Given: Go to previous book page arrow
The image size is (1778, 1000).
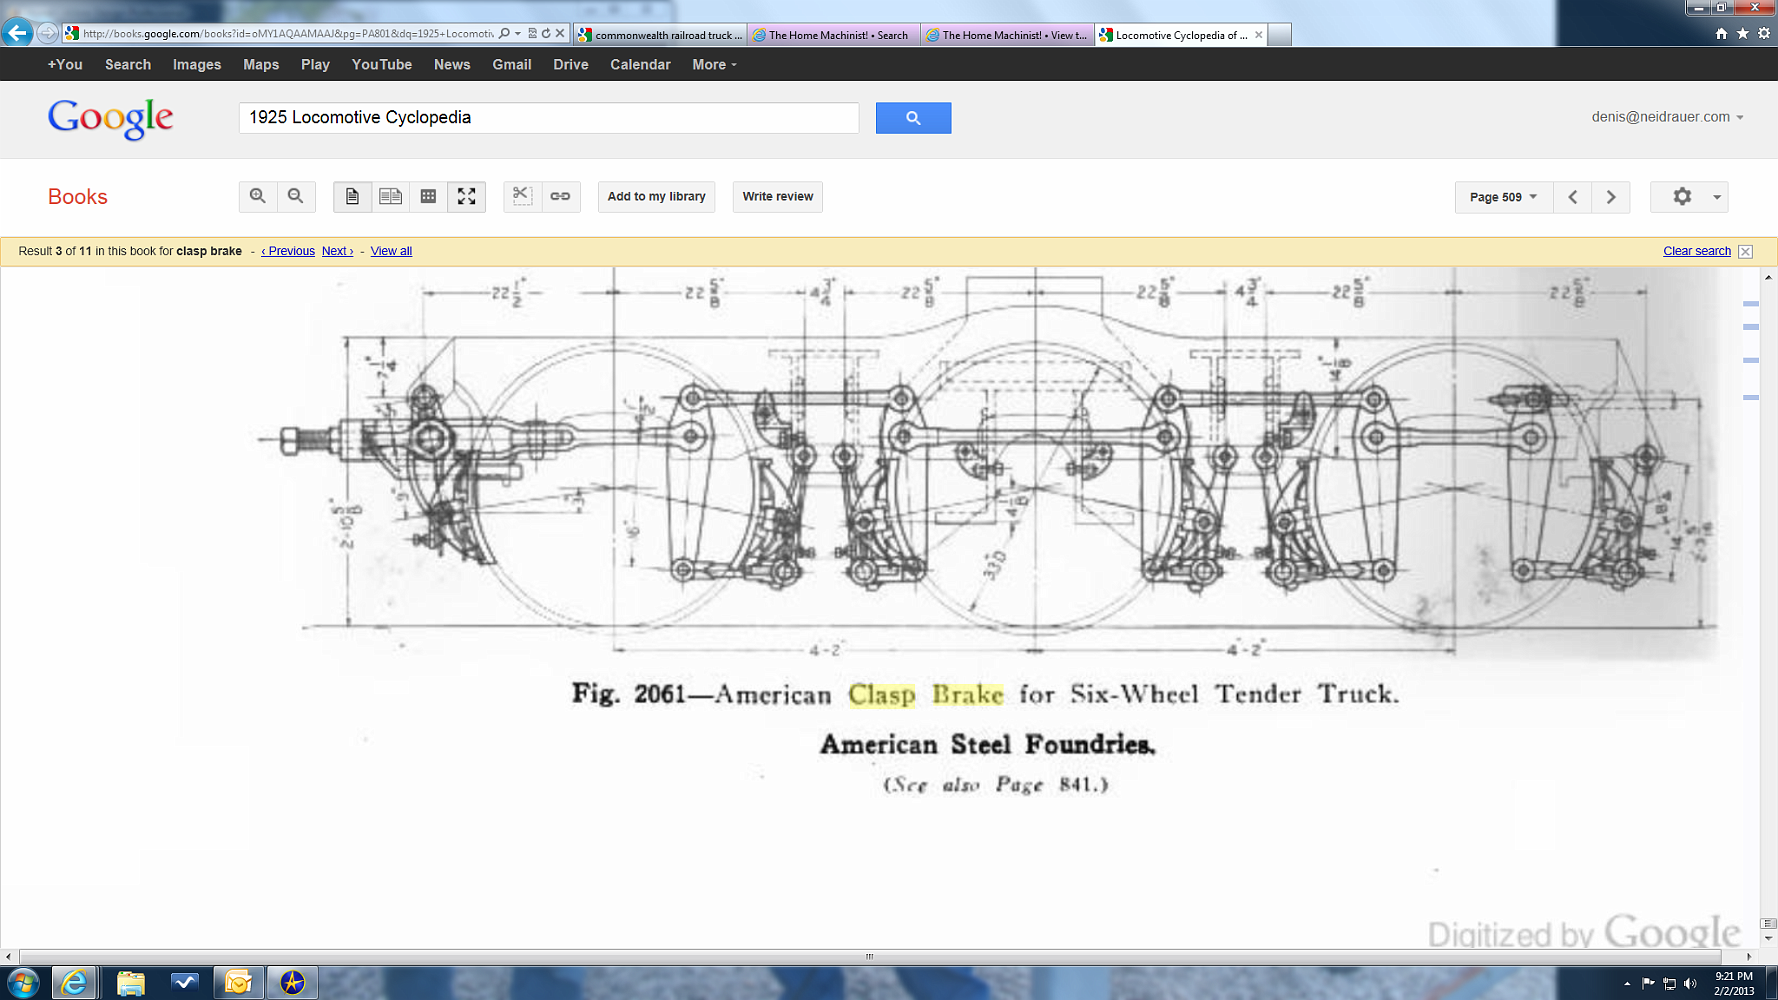Looking at the screenshot, I should 1573,197.
